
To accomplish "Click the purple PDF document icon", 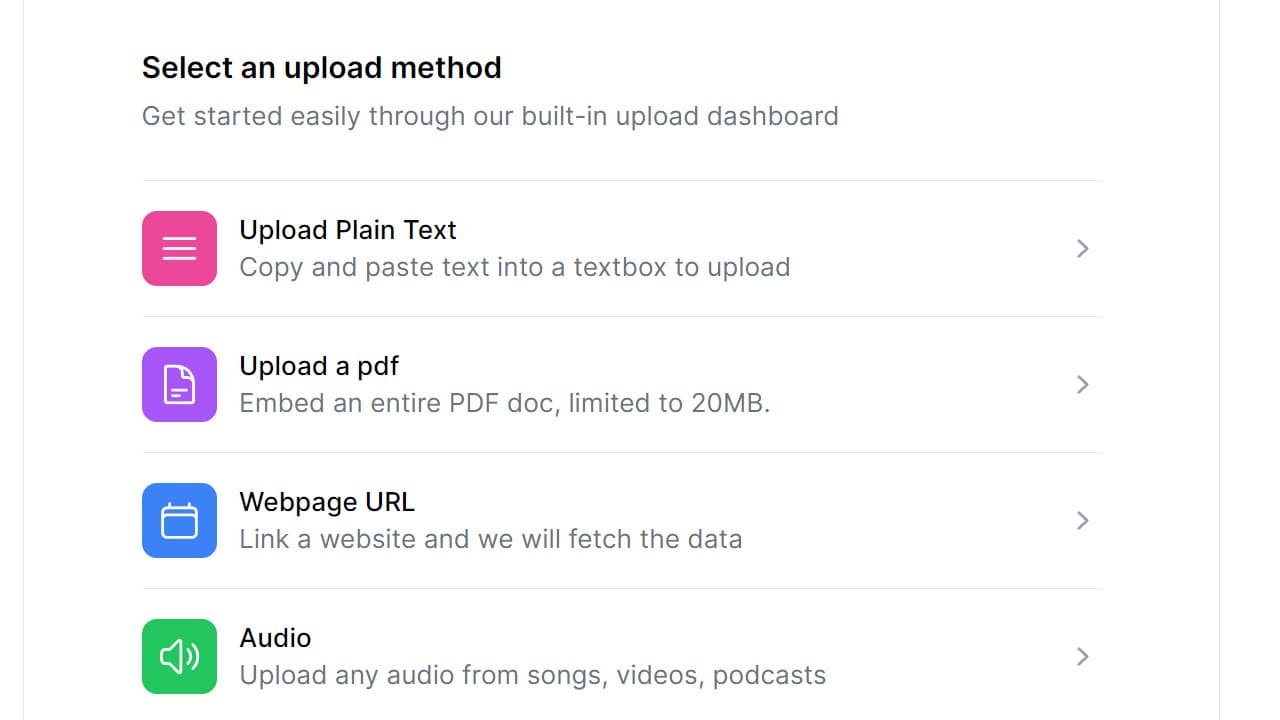I will click(179, 384).
